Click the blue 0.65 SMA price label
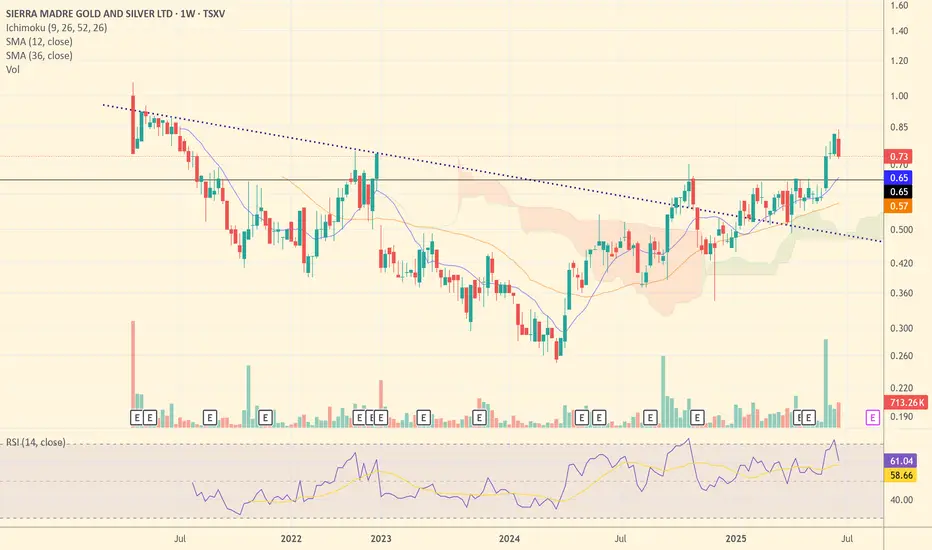The width and height of the screenshot is (932, 550). pos(899,178)
